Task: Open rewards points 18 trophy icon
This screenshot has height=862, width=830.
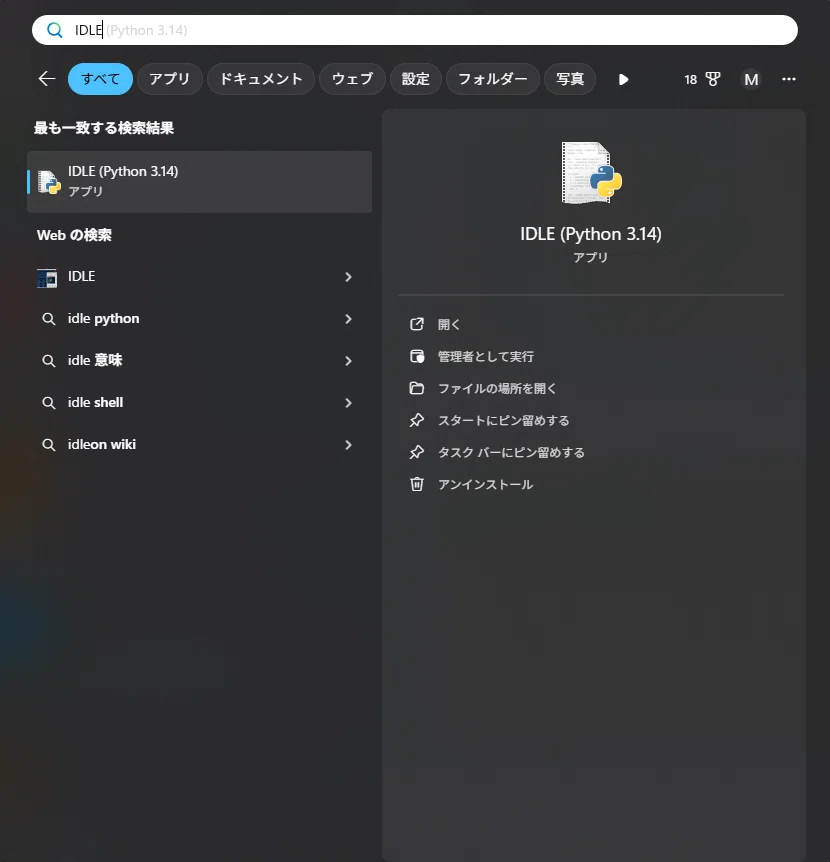Action: 702,80
